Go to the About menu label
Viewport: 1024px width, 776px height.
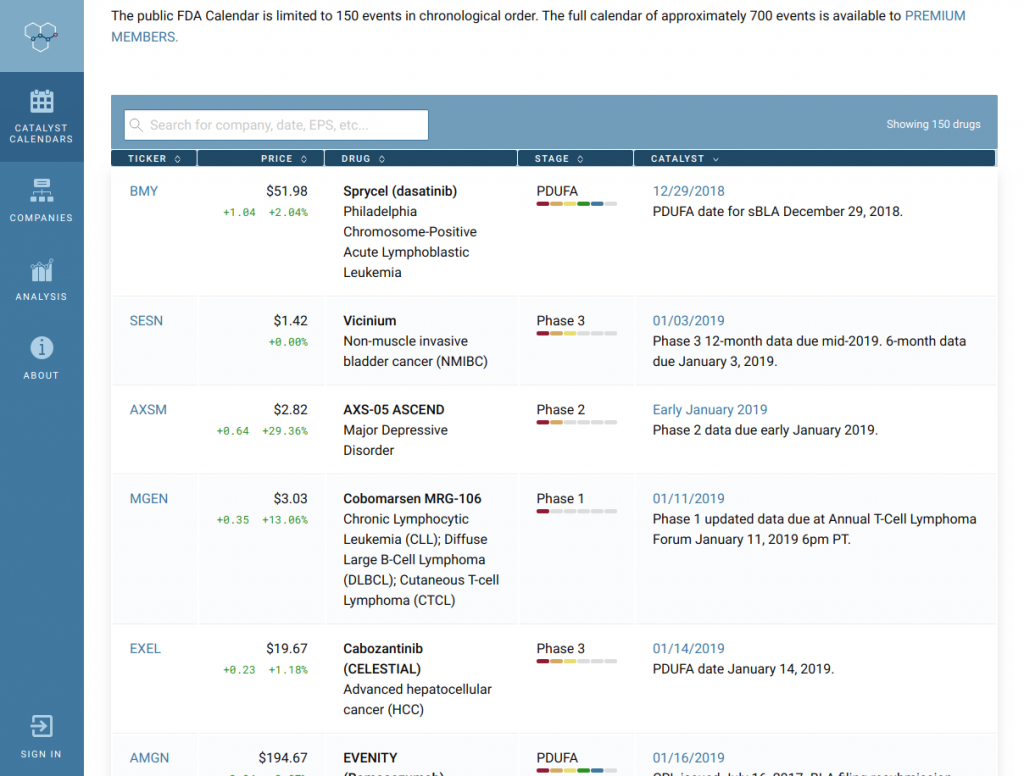coord(41,376)
